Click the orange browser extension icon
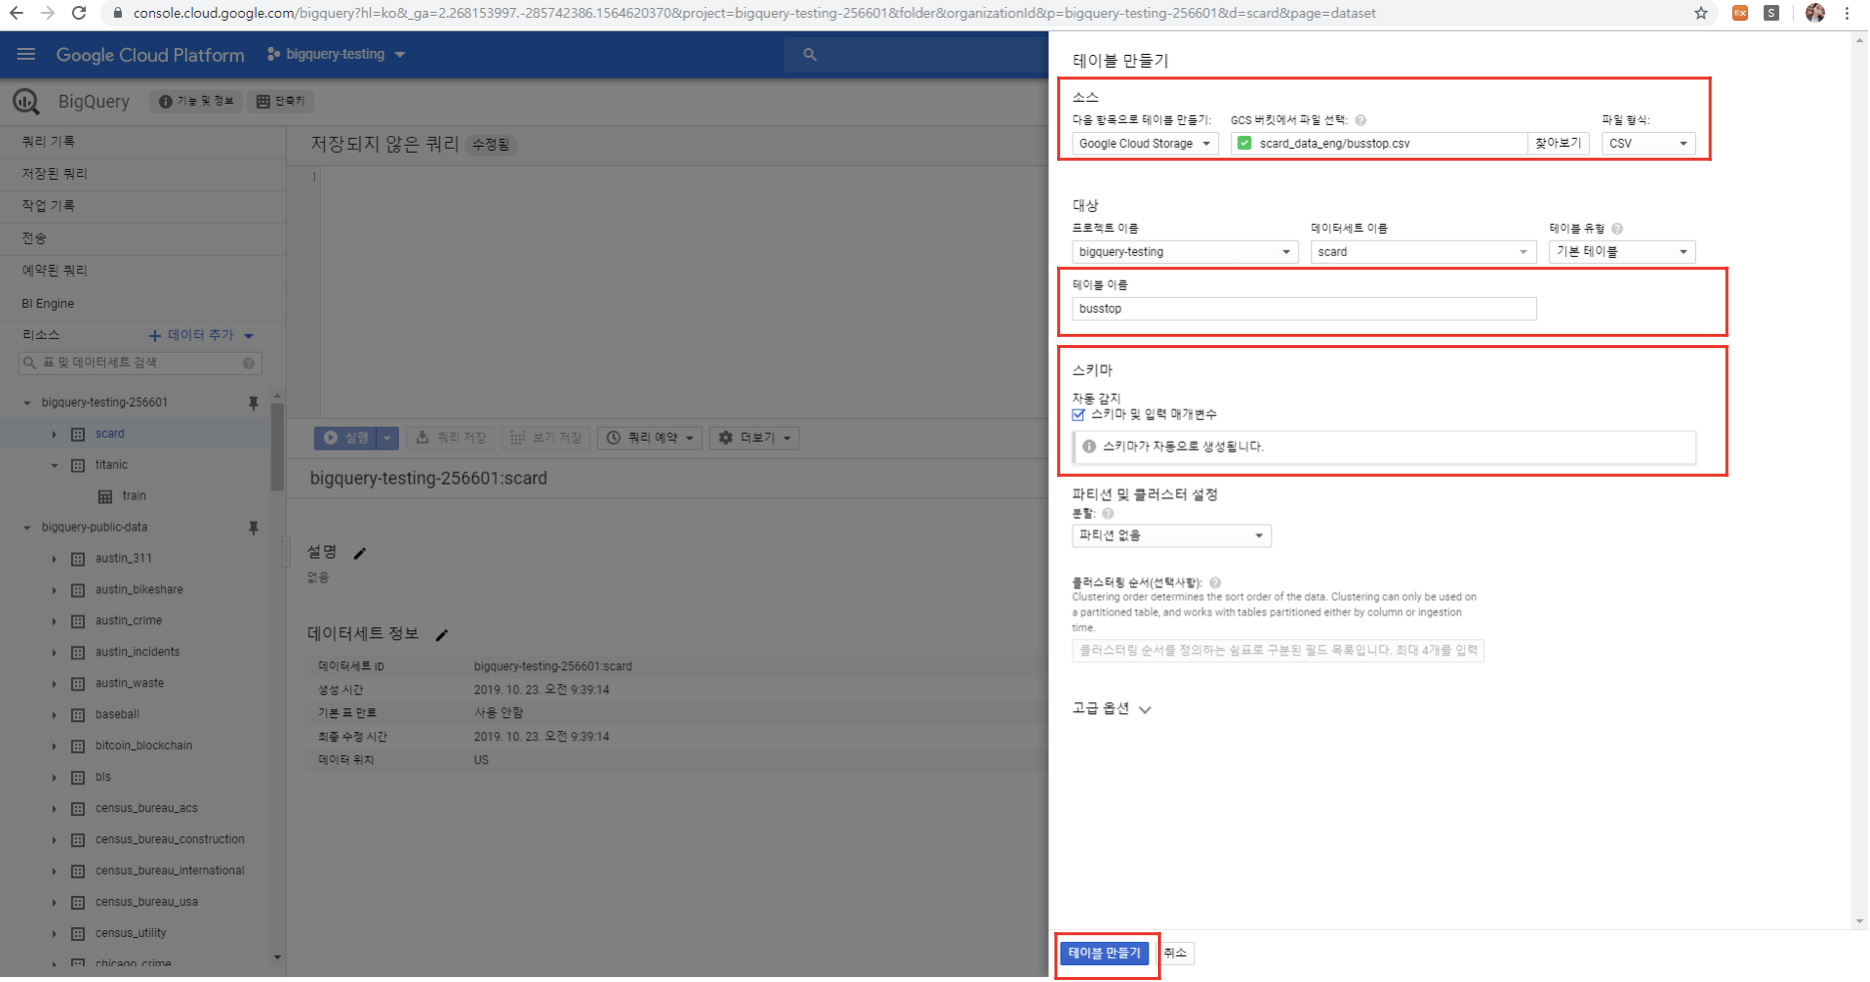The width and height of the screenshot is (1870, 982). [1740, 13]
